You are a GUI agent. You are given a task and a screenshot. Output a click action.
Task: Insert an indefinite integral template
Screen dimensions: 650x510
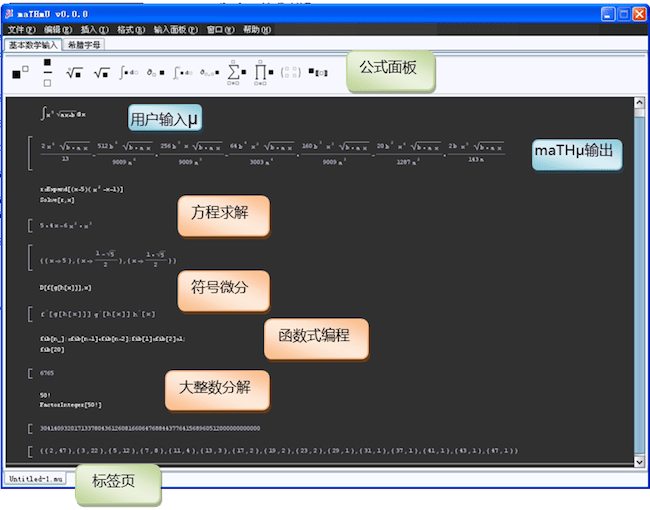tap(129, 72)
